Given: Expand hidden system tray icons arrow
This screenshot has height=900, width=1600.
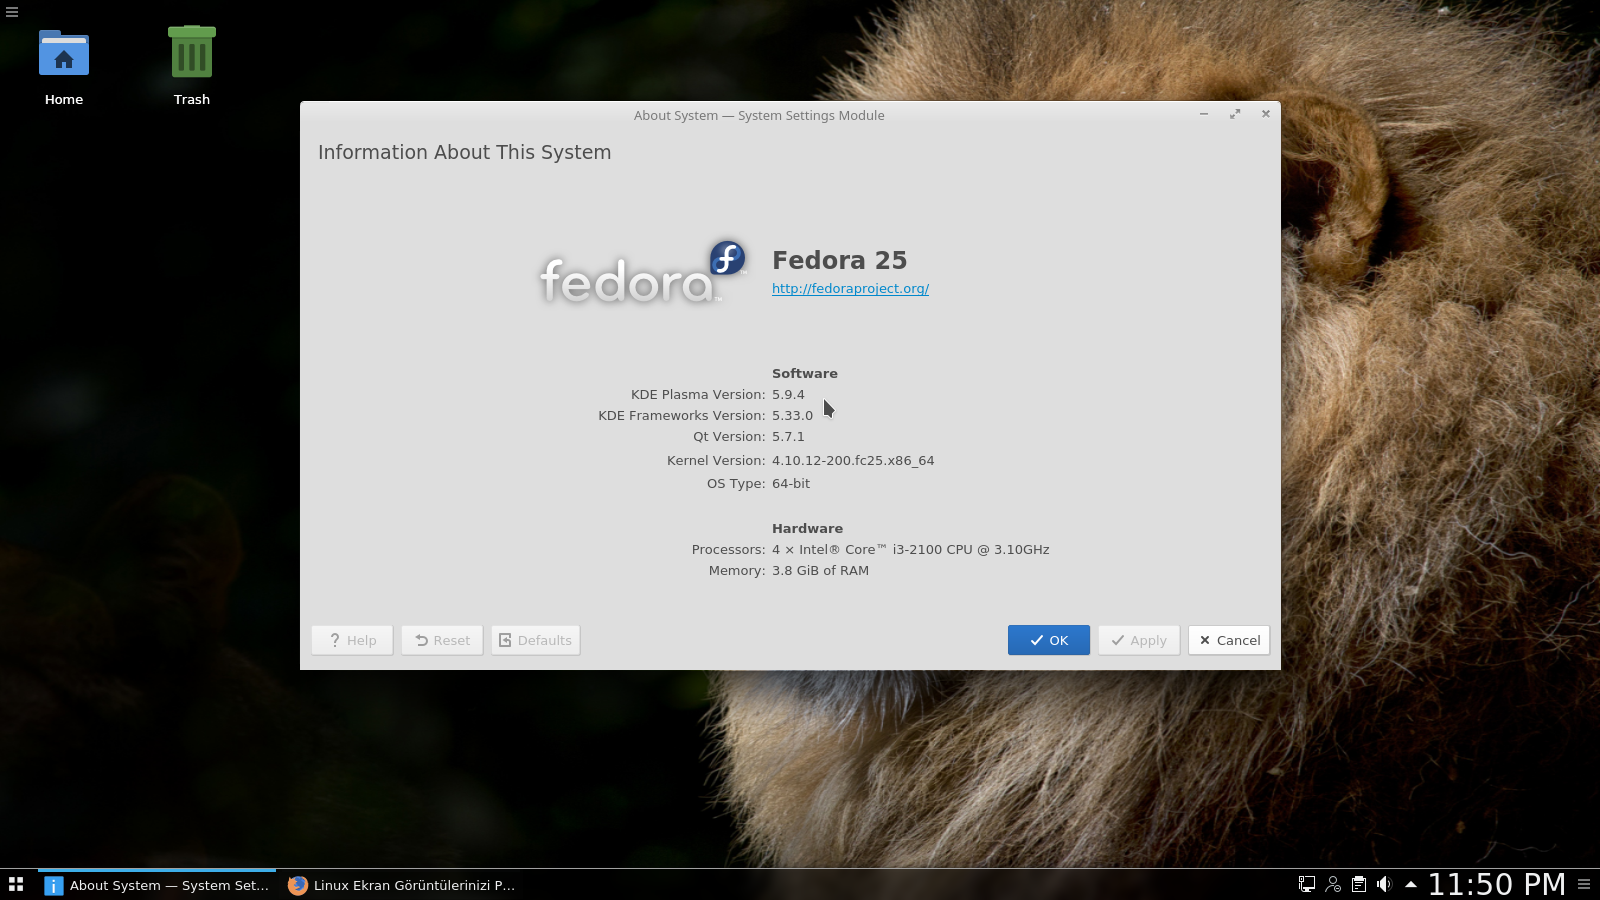Looking at the screenshot, I should coord(1410,884).
